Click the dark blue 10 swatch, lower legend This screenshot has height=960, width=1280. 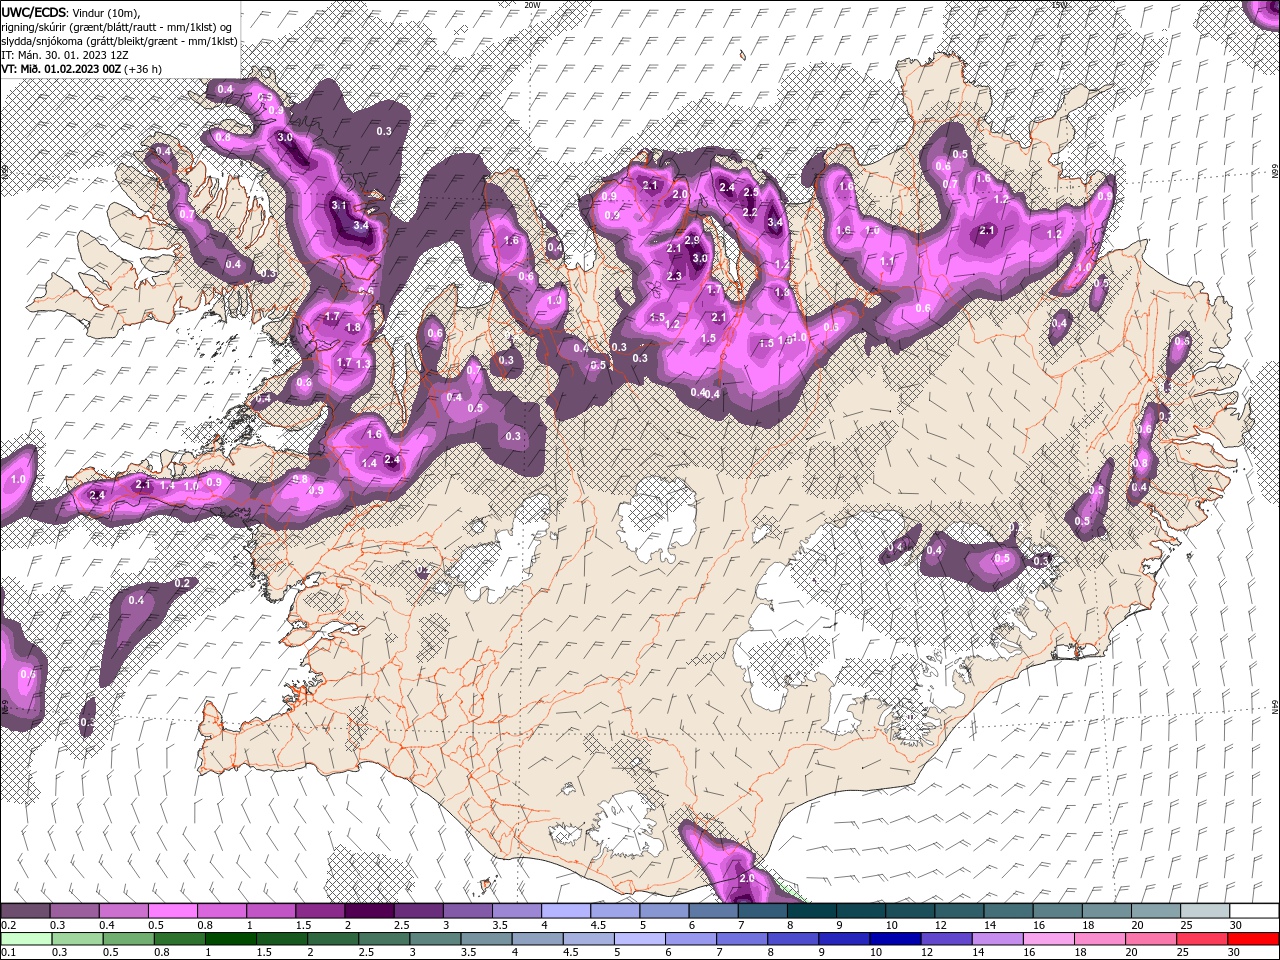coord(894,939)
